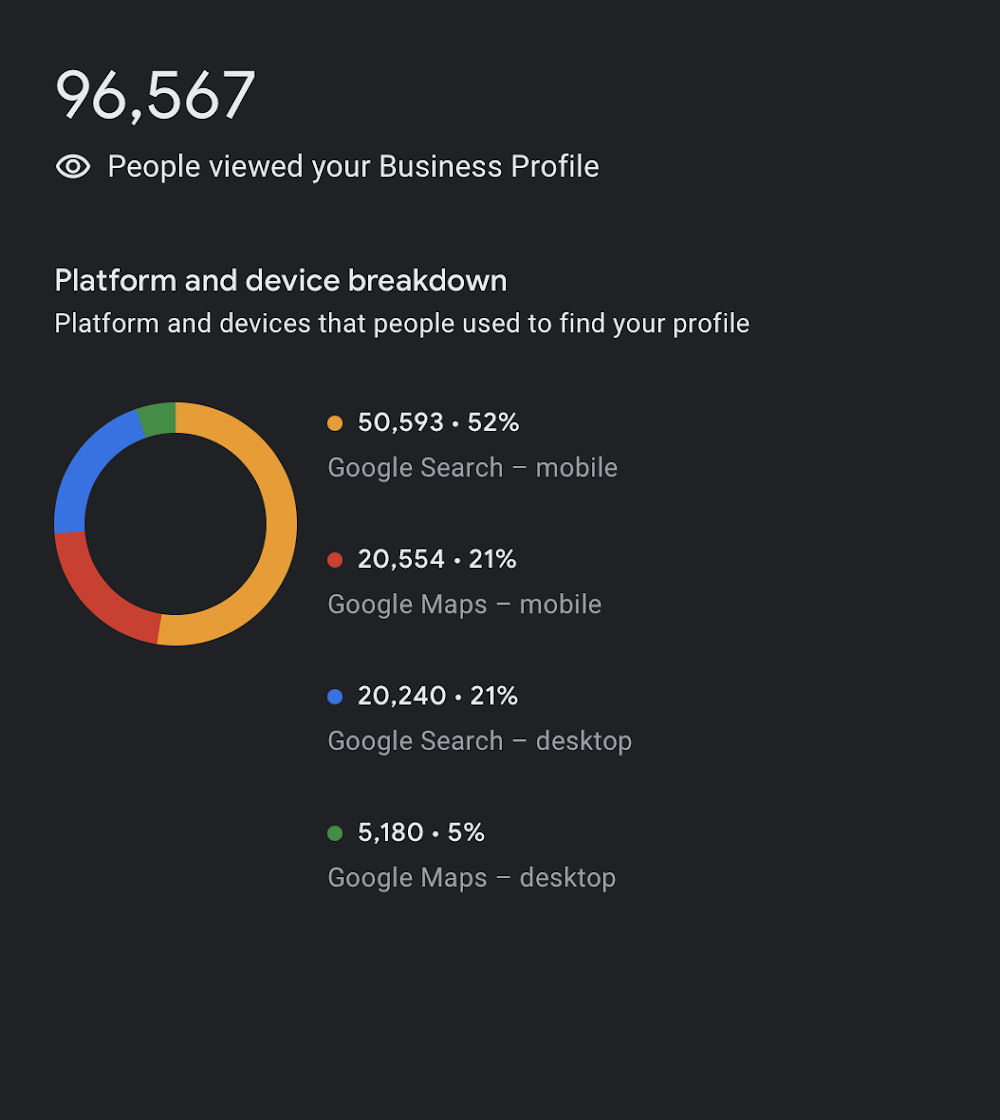Click the '50,593 • 52%' value
This screenshot has height=1120, width=1000.
438,423
